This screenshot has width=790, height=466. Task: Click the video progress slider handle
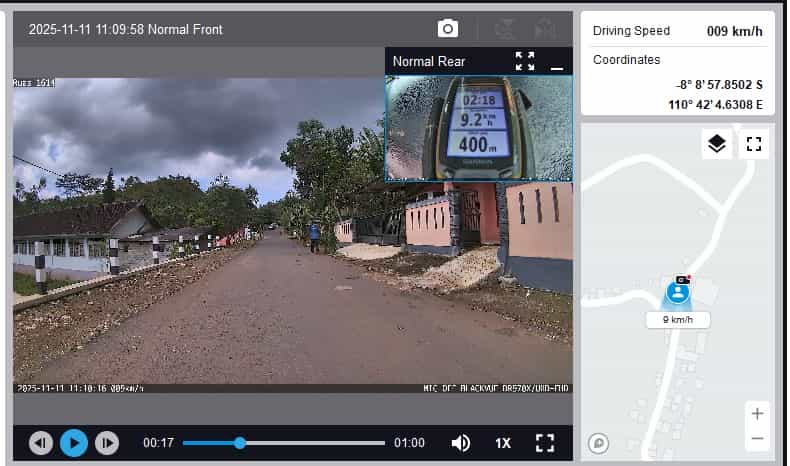pyautogui.click(x=240, y=442)
